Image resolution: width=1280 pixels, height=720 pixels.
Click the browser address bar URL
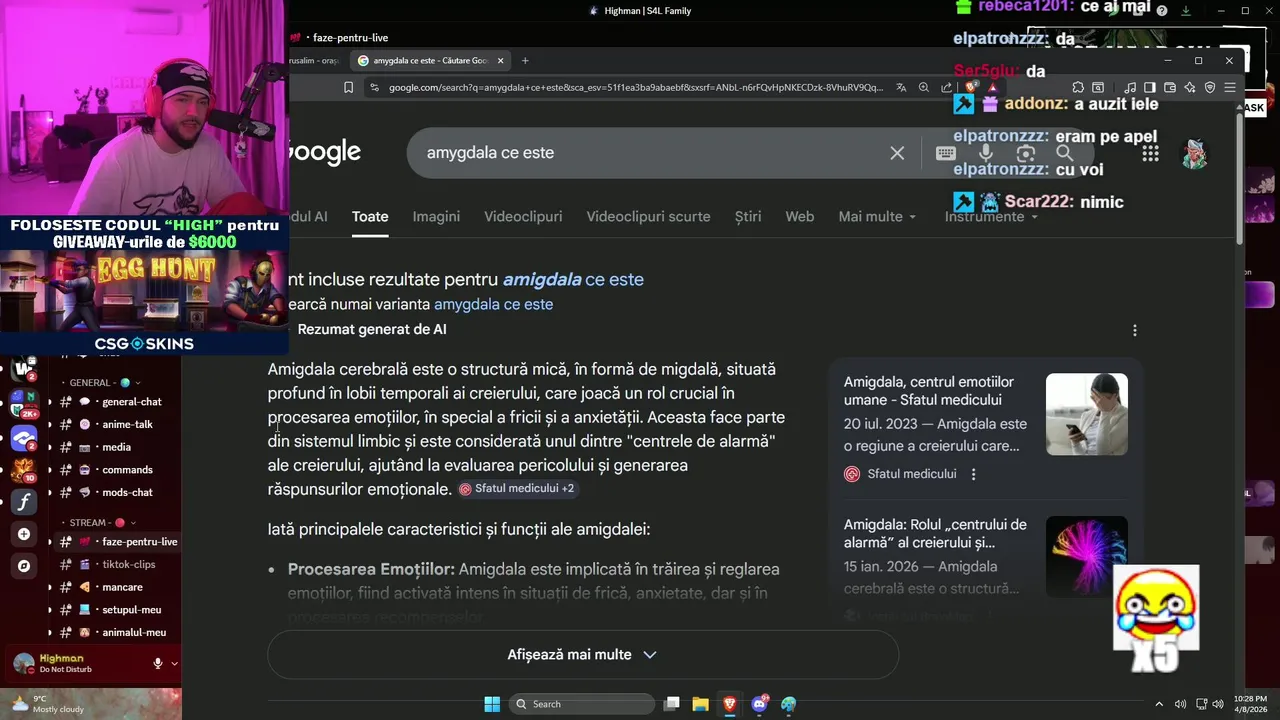(636, 87)
